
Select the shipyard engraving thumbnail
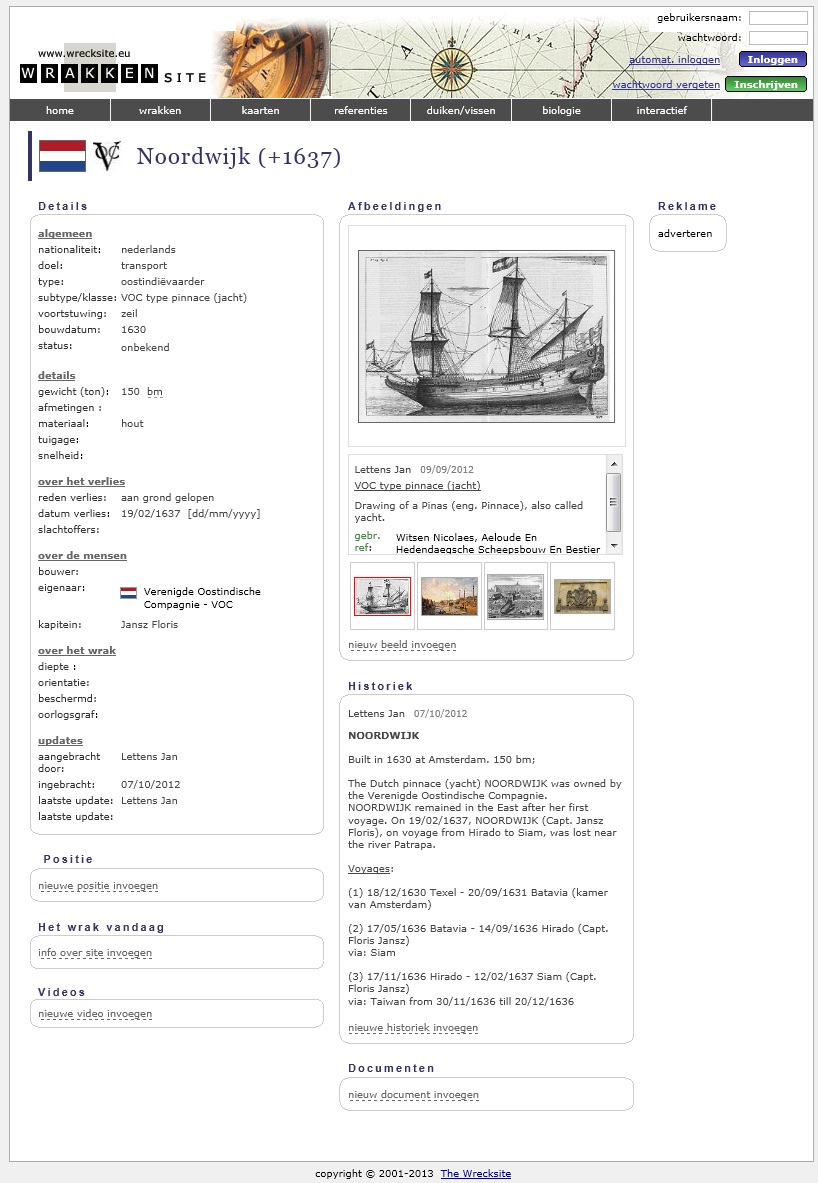click(x=515, y=596)
